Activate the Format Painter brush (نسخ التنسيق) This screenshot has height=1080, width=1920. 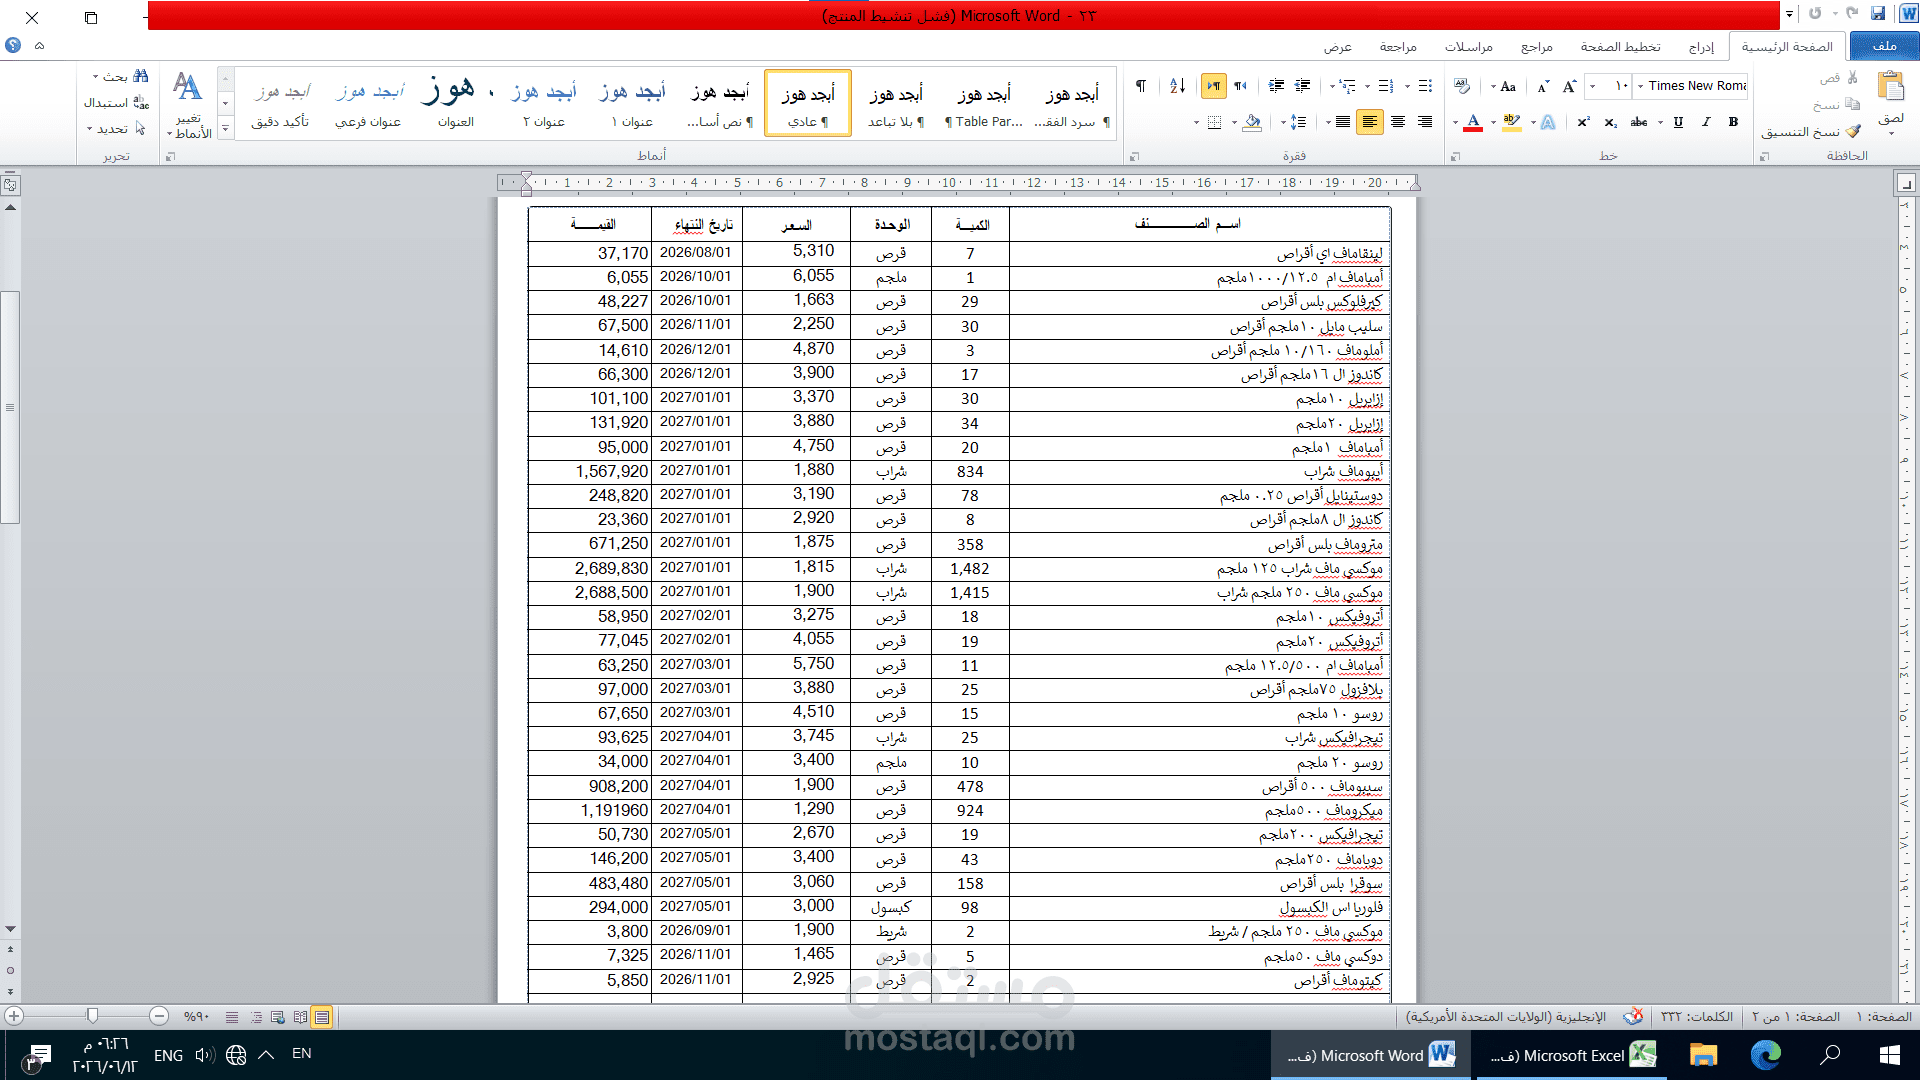coord(1853,131)
